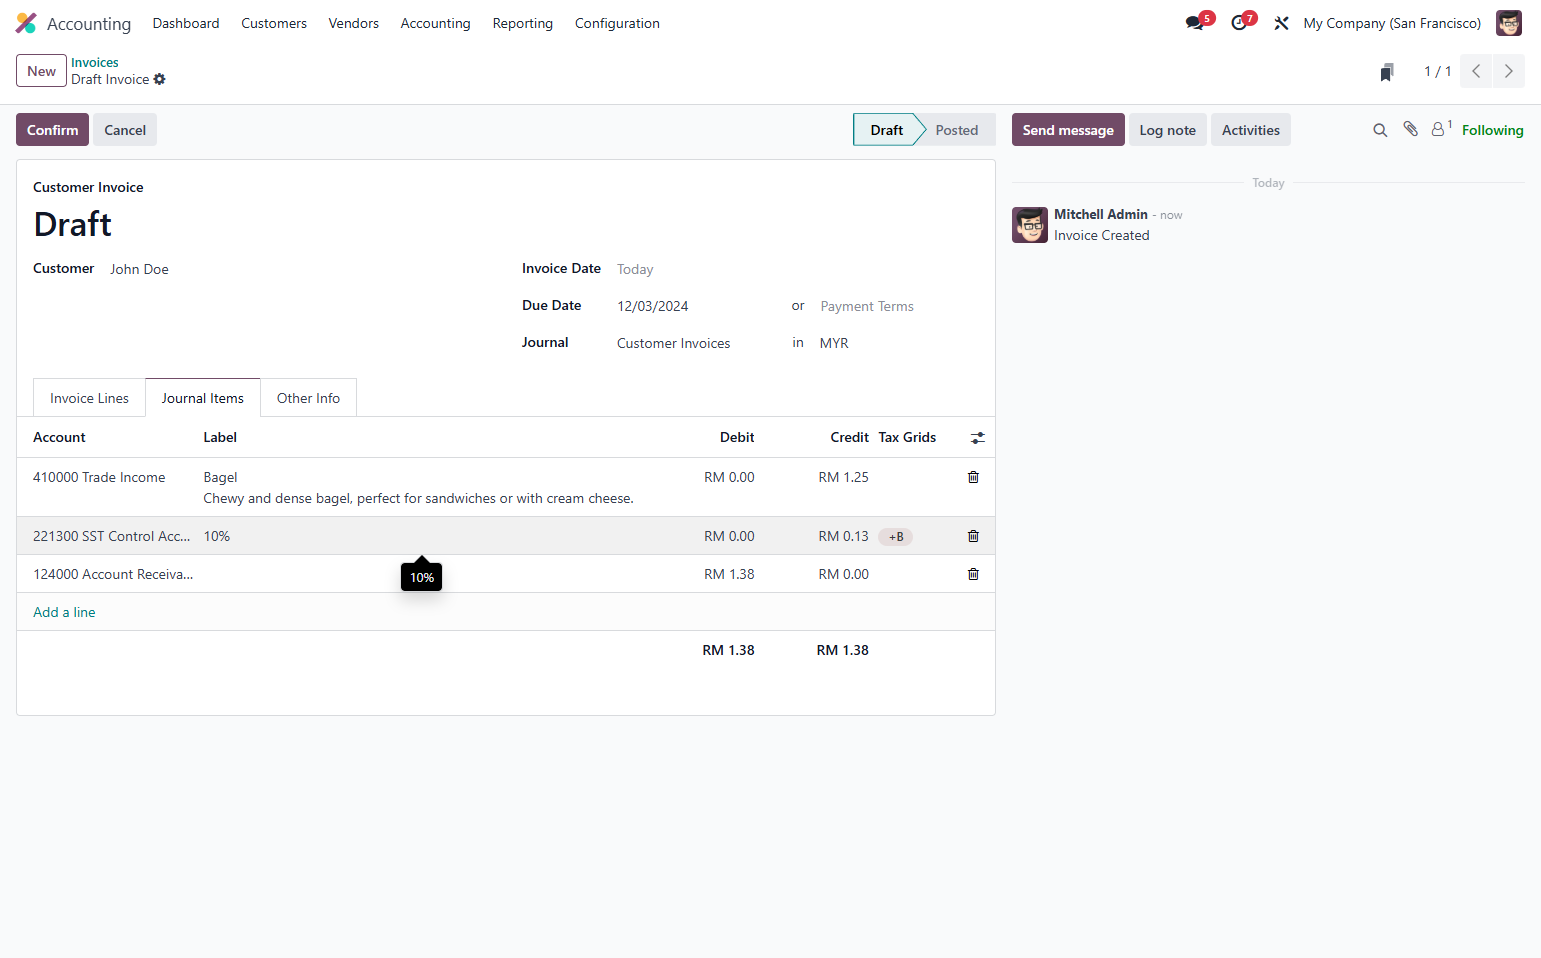The image size is (1541, 958).
Task: Click the bookmark icon near record pager
Action: [x=1387, y=72]
